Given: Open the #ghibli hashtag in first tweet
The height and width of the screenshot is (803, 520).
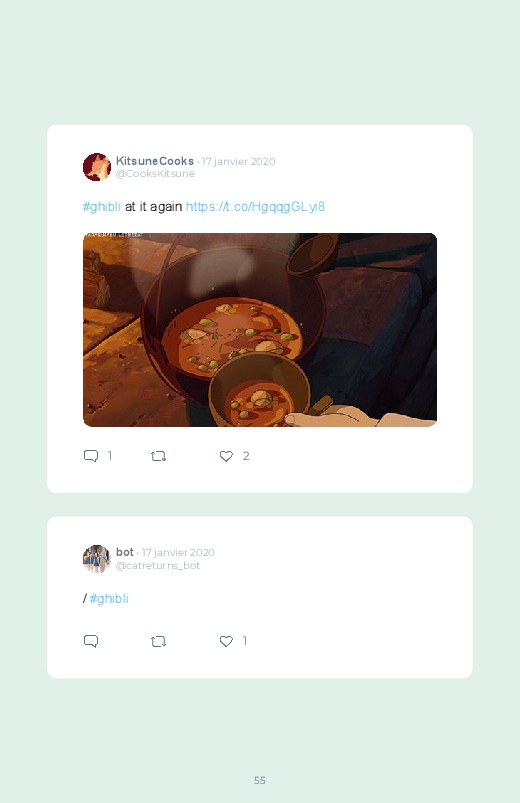Looking at the screenshot, I should (x=101, y=206).
